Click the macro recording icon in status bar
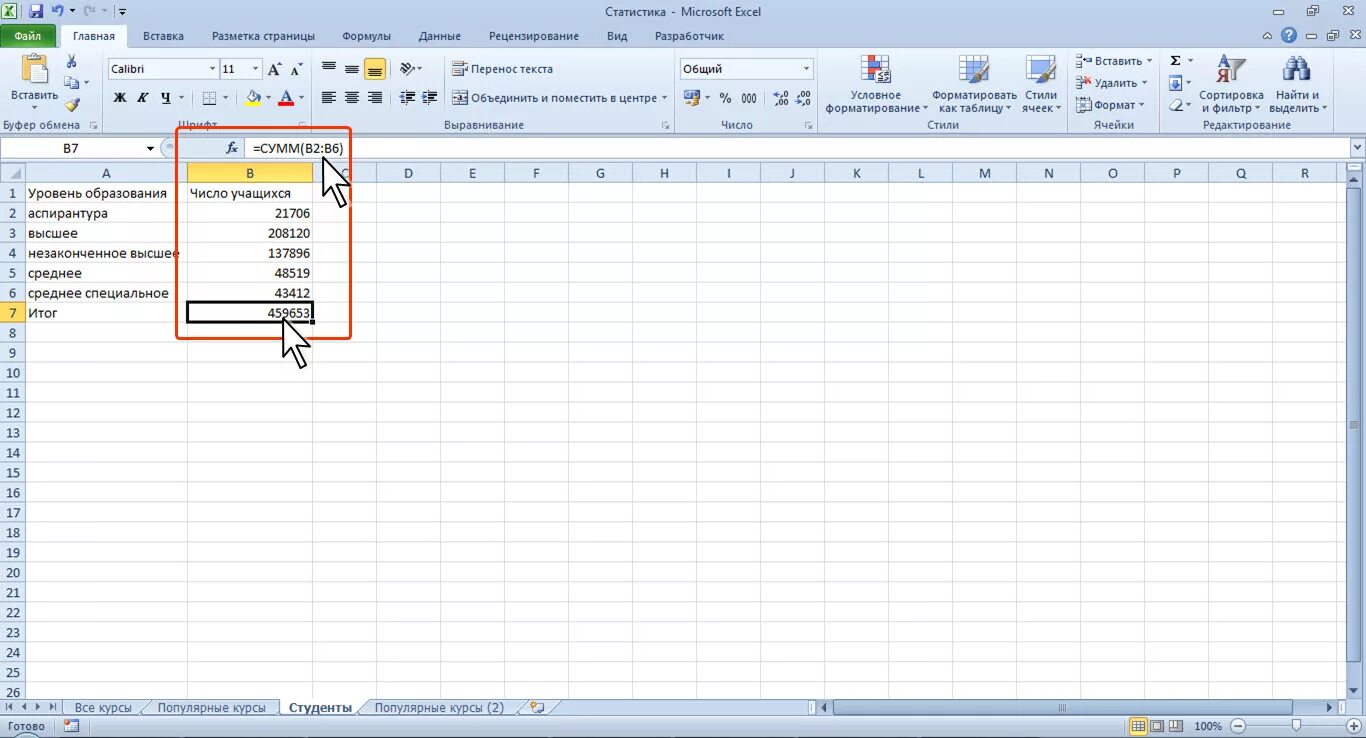 coord(71,726)
